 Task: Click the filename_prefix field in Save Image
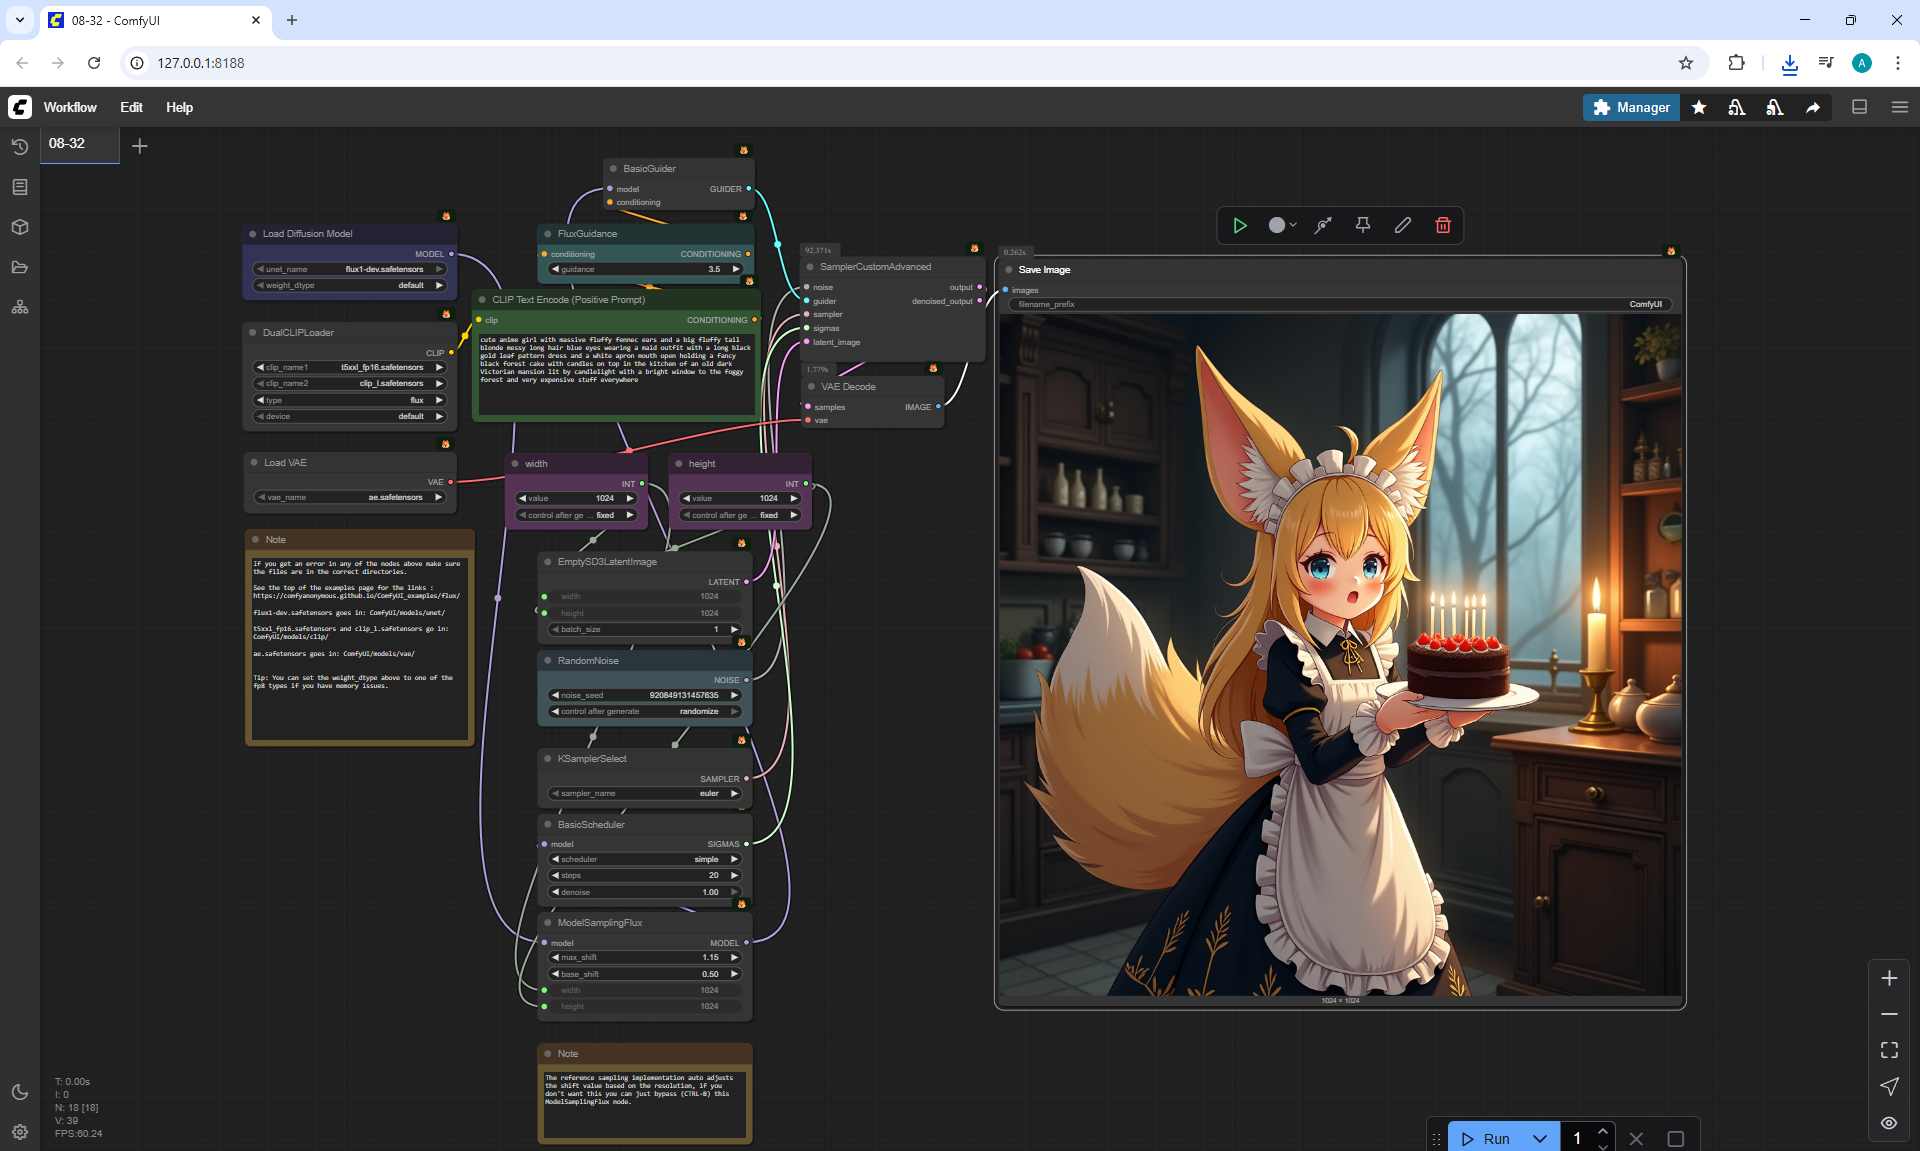tap(1340, 304)
